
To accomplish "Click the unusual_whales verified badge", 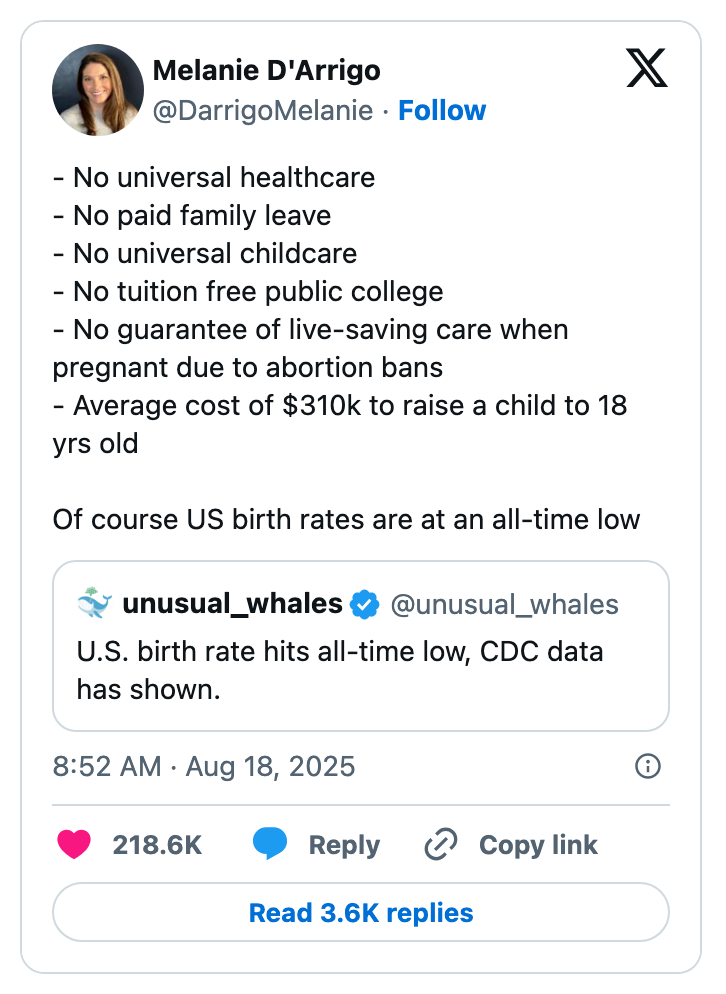I will (365, 604).
